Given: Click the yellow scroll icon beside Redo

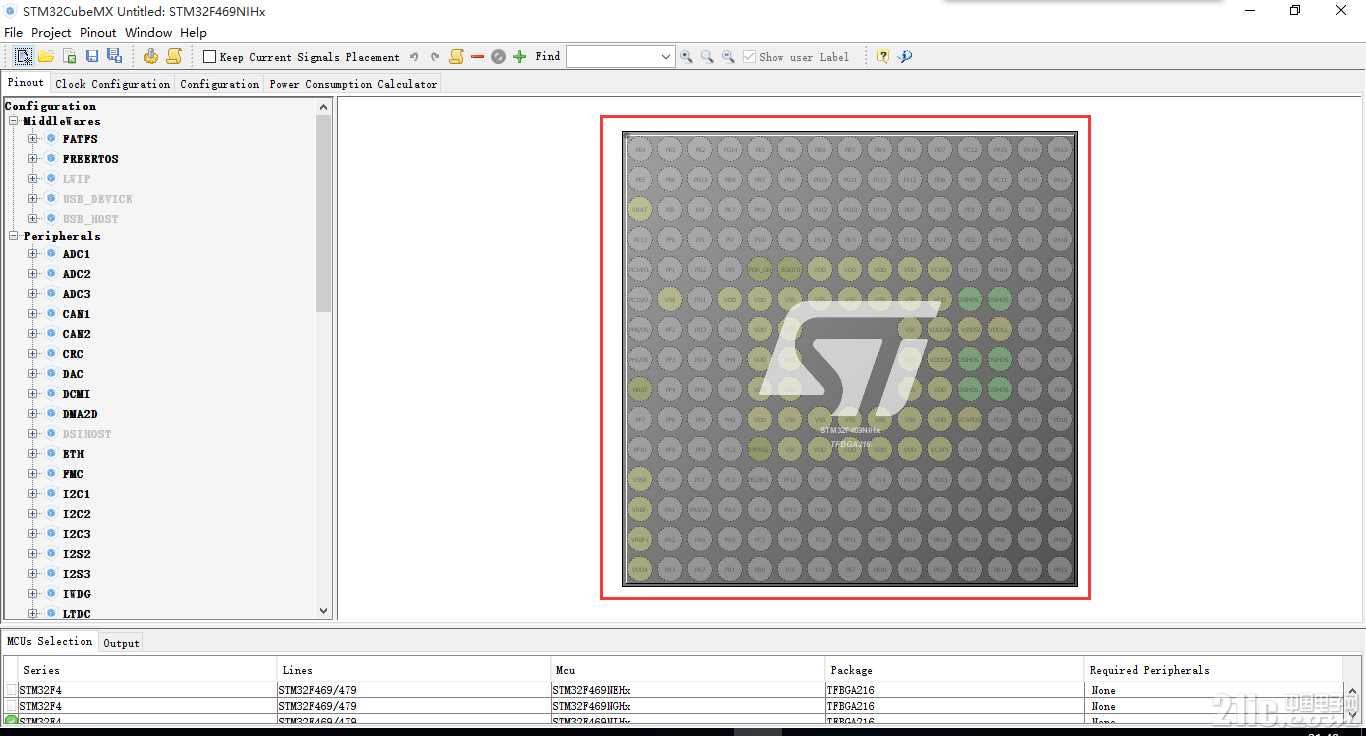Looking at the screenshot, I should (456, 56).
